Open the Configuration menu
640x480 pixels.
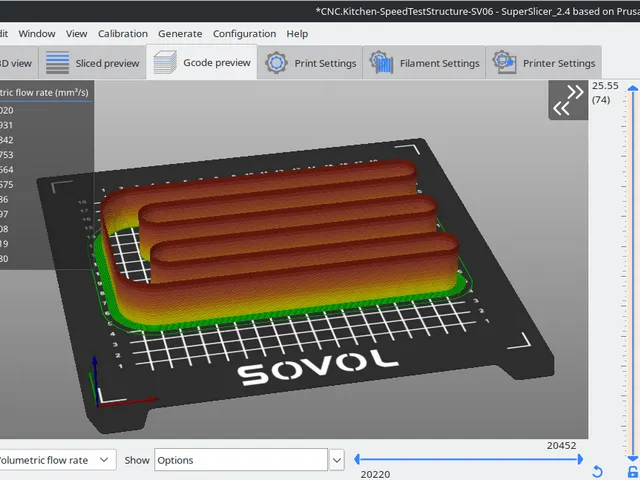click(244, 34)
